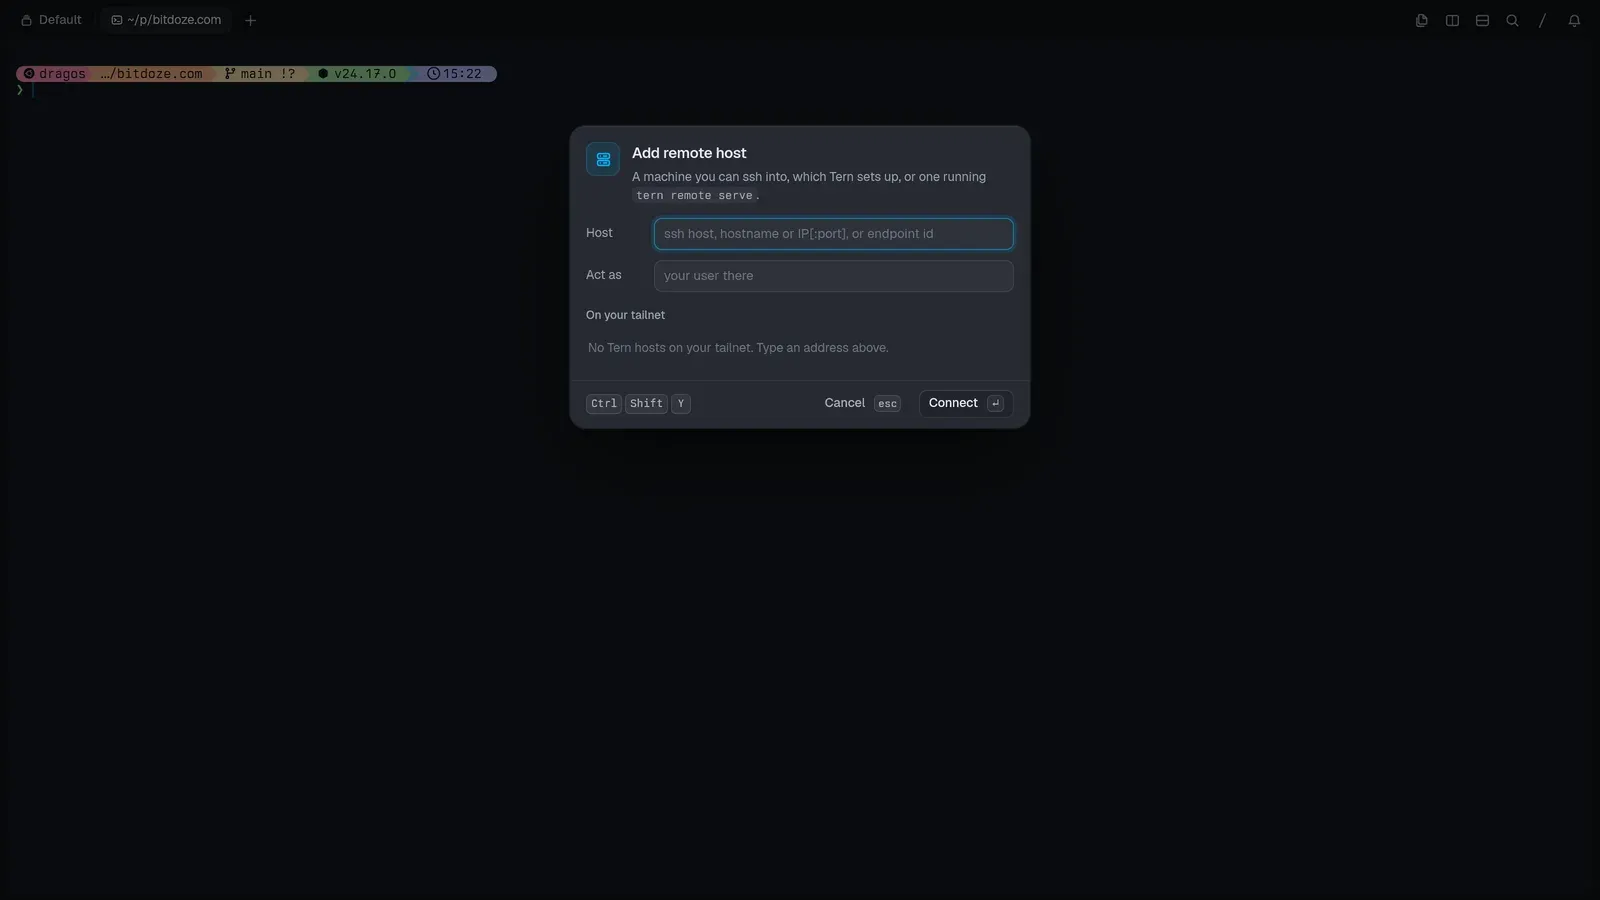The height and width of the screenshot is (900, 1600).
Task: Click the Connect button
Action: [965, 403]
